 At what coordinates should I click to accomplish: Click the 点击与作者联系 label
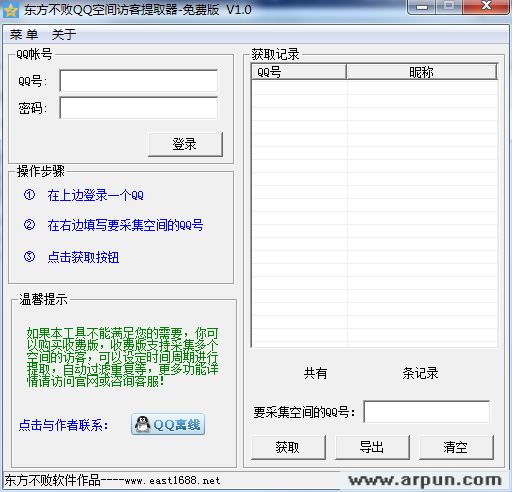click(x=63, y=425)
